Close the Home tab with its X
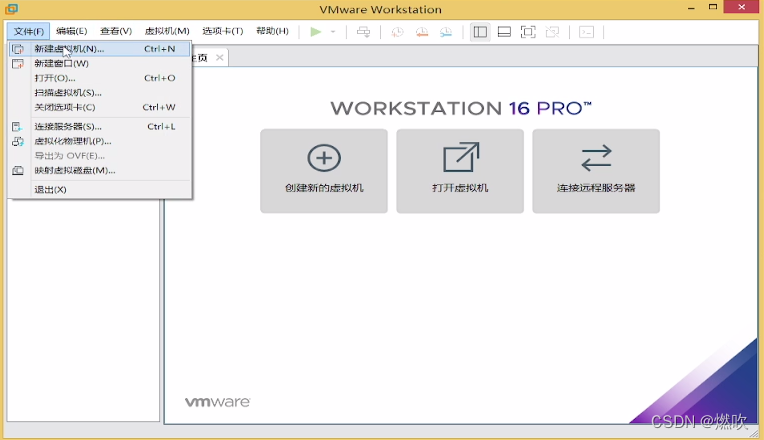 coord(220,57)
